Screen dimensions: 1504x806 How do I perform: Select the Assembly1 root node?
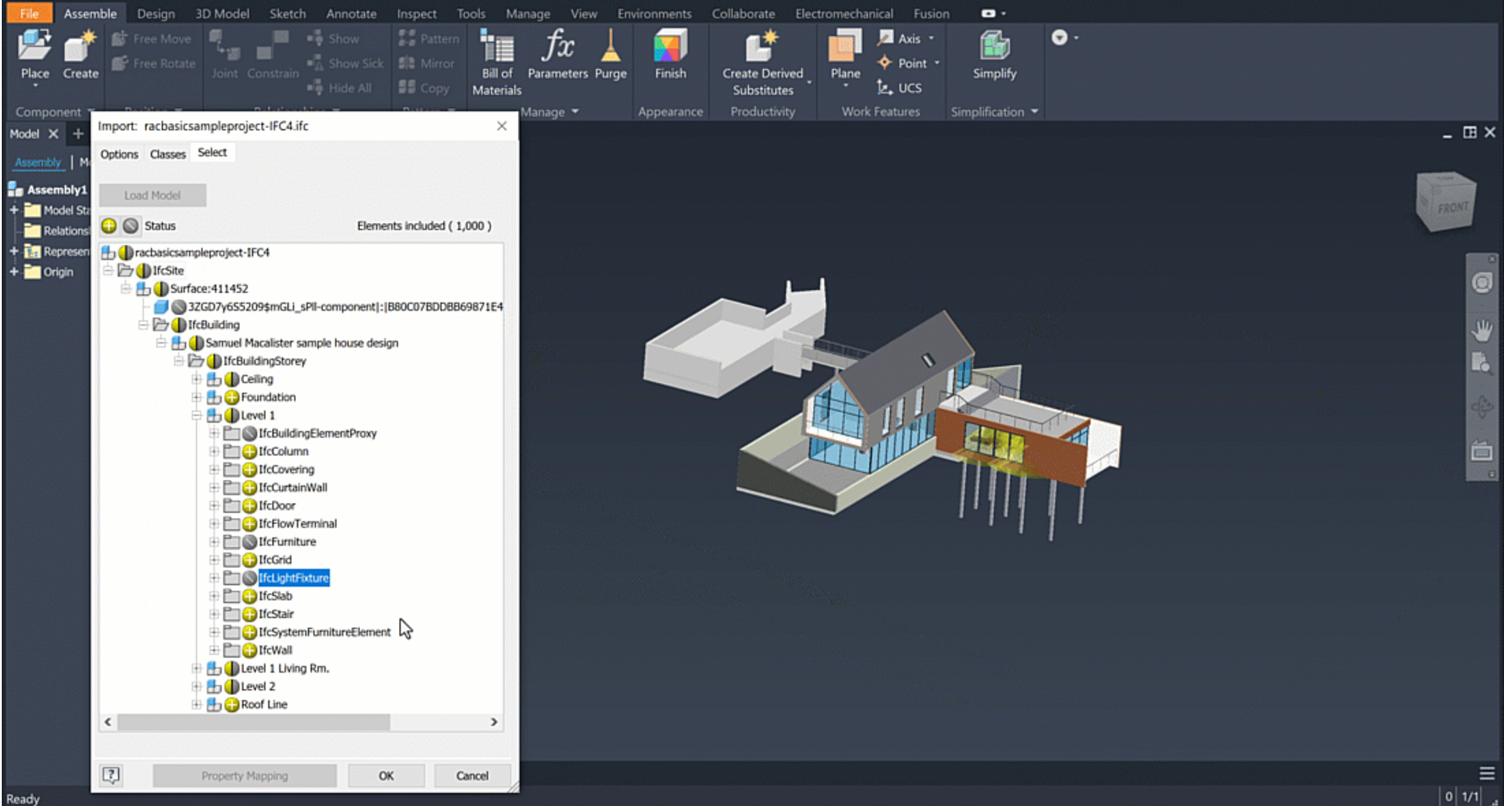[x=57, y=190]
